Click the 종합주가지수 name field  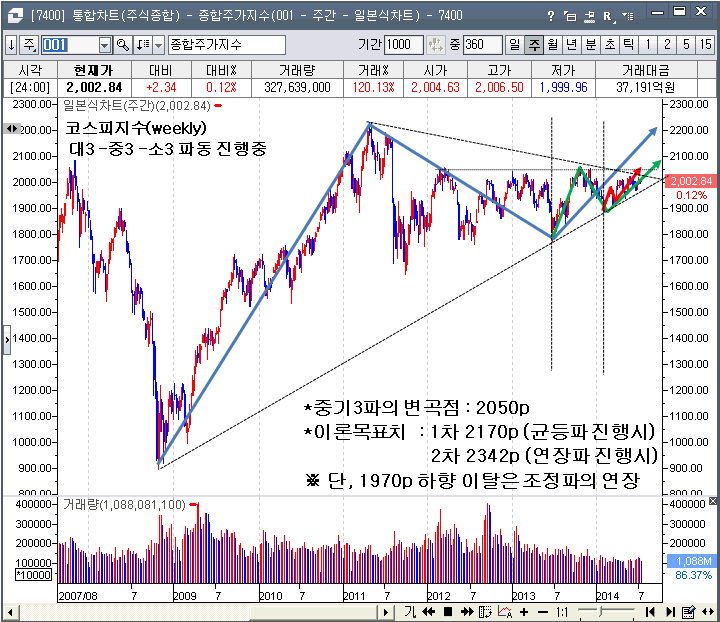tap(227, 45)
